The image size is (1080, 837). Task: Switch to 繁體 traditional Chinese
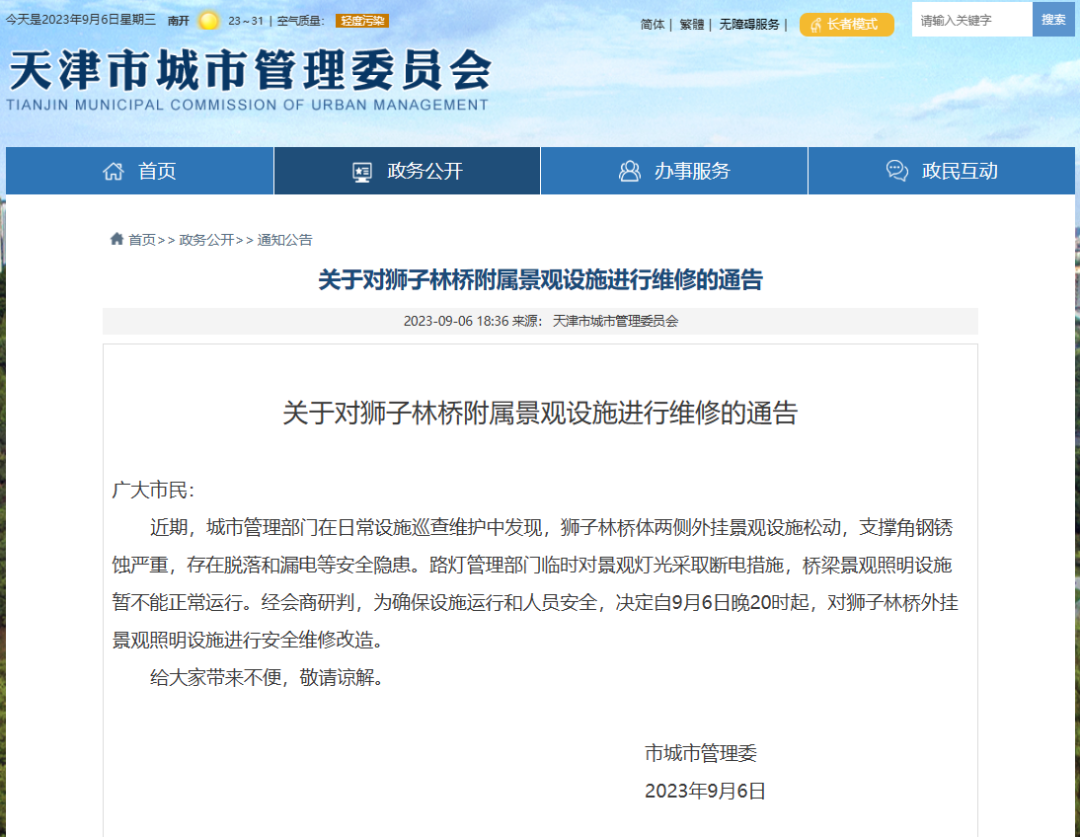click(x=691, y=24)
